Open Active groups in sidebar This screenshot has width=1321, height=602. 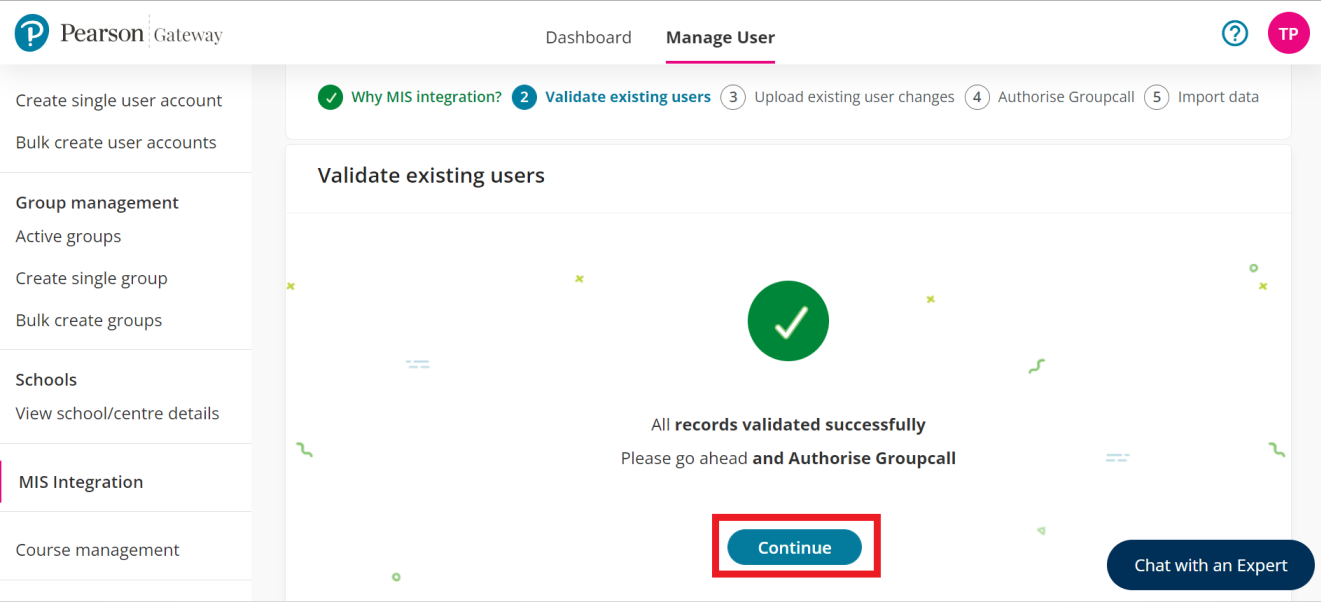pos(68,236)
